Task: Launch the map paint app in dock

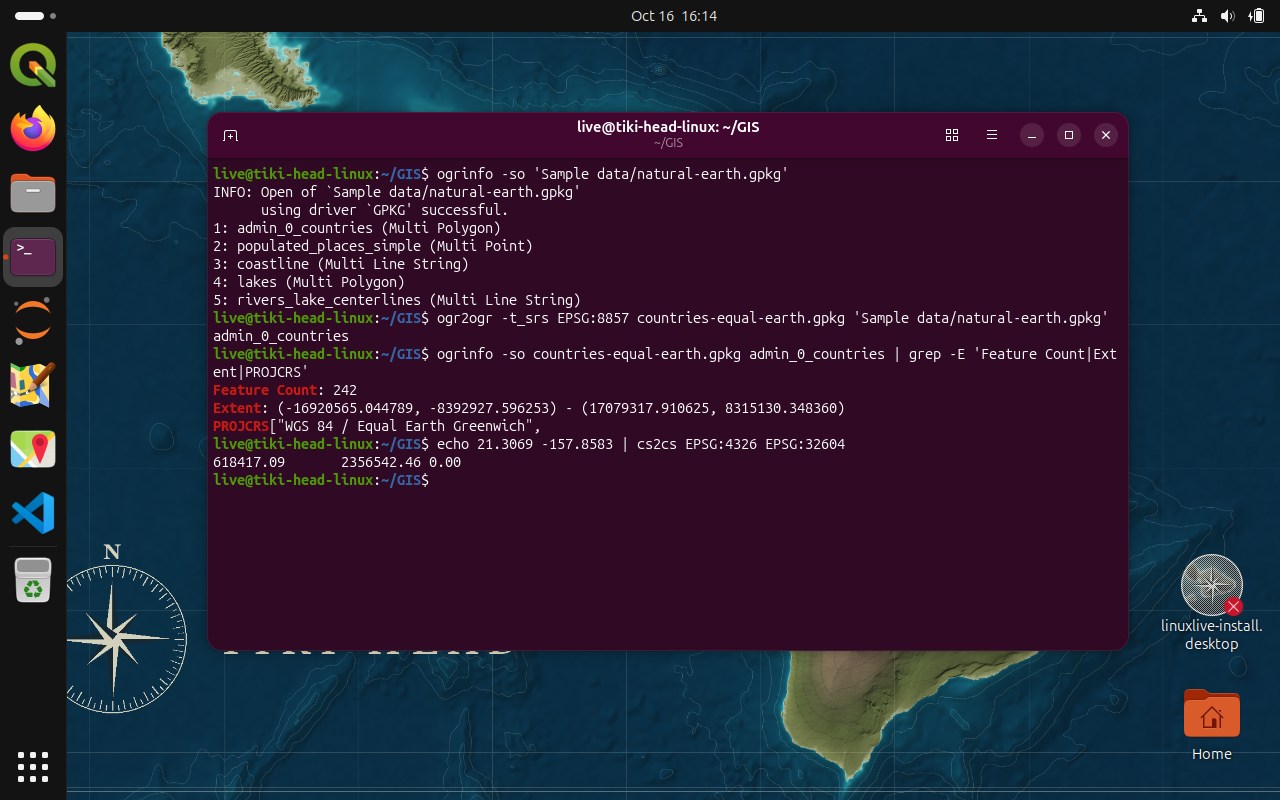Action: click(x=33, y=385)
